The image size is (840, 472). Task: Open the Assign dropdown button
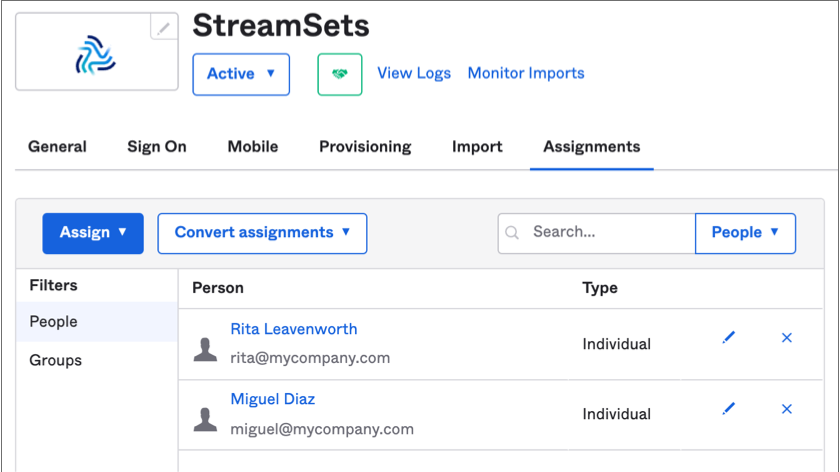[93, 233]
